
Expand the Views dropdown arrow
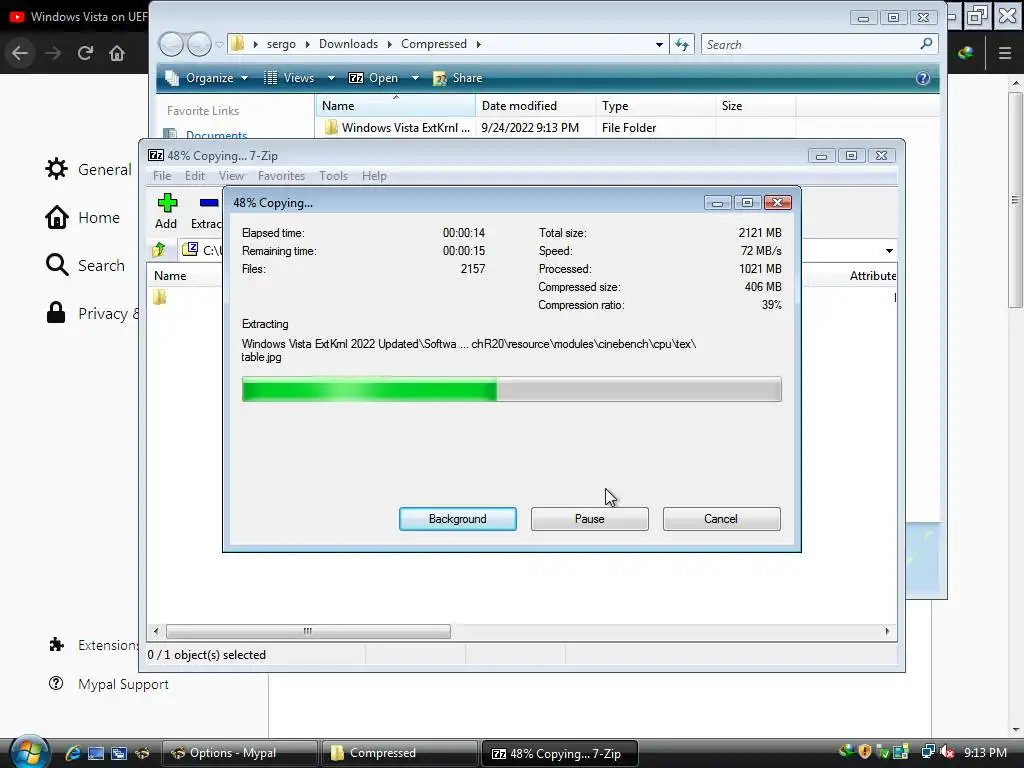[x=331, y=78]
